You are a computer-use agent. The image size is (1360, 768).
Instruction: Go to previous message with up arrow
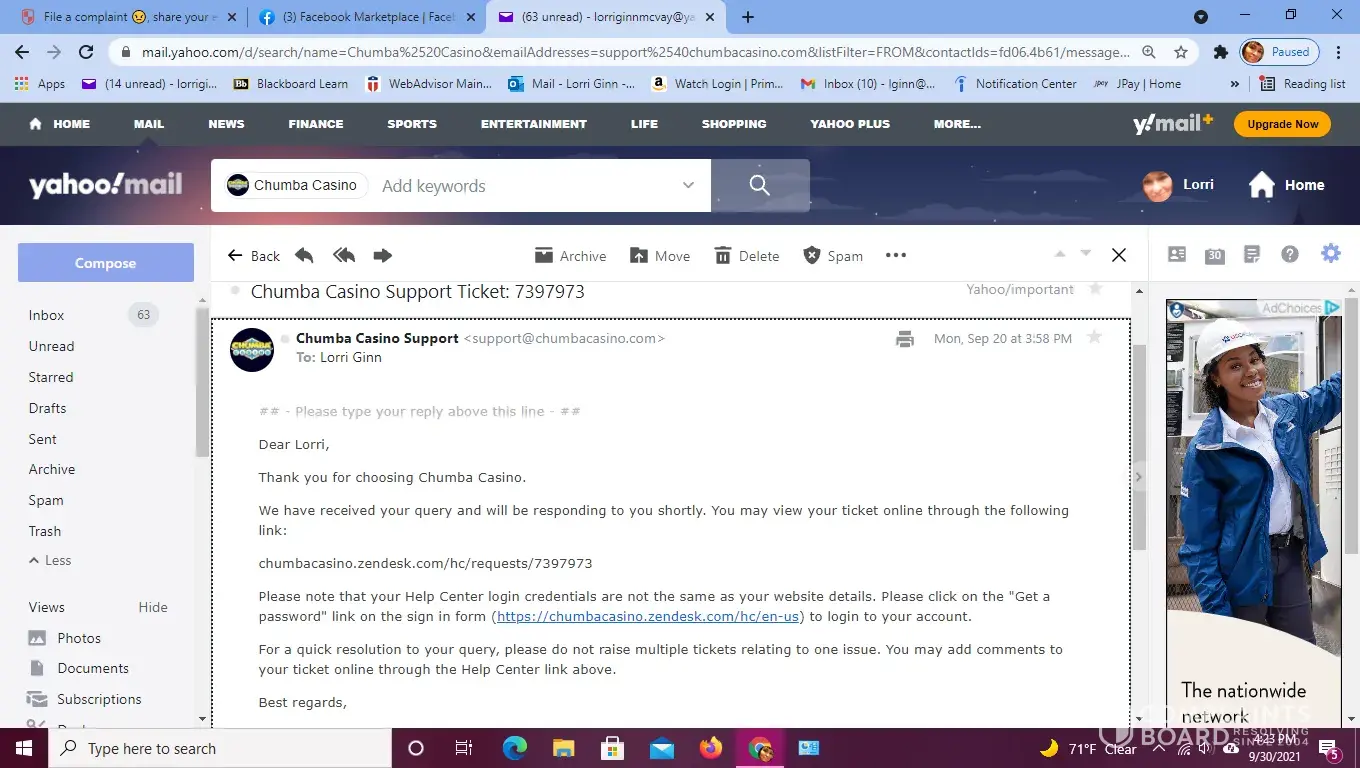click(x=1060, y=254)
